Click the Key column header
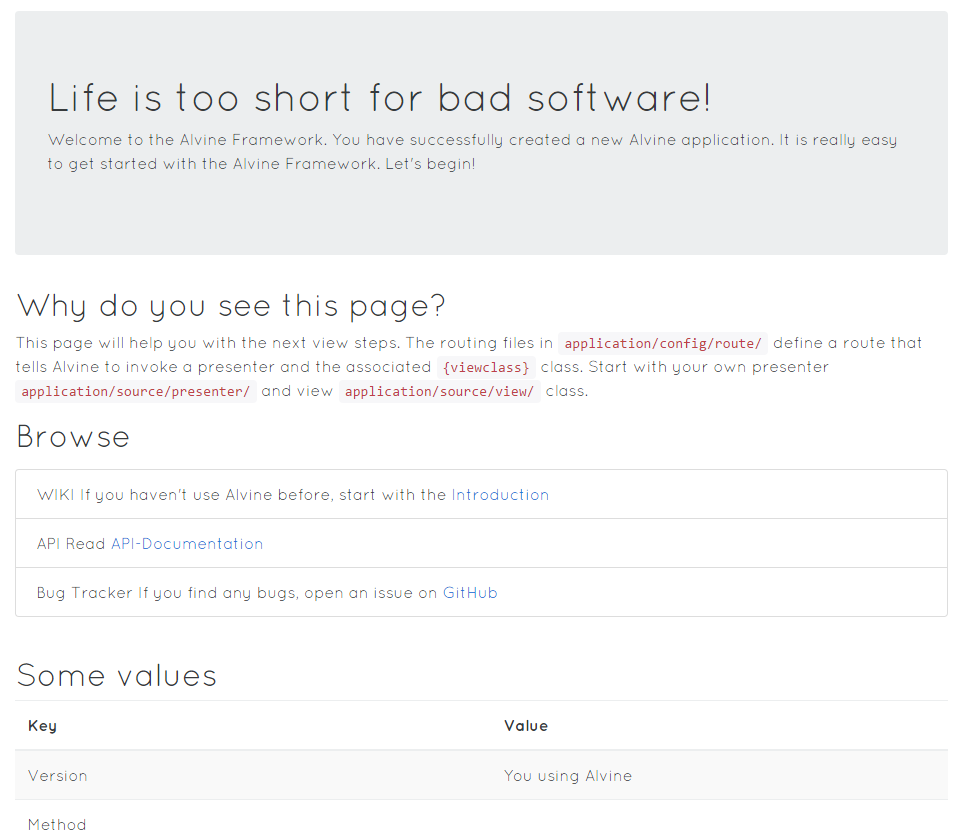 pos(42,726)
